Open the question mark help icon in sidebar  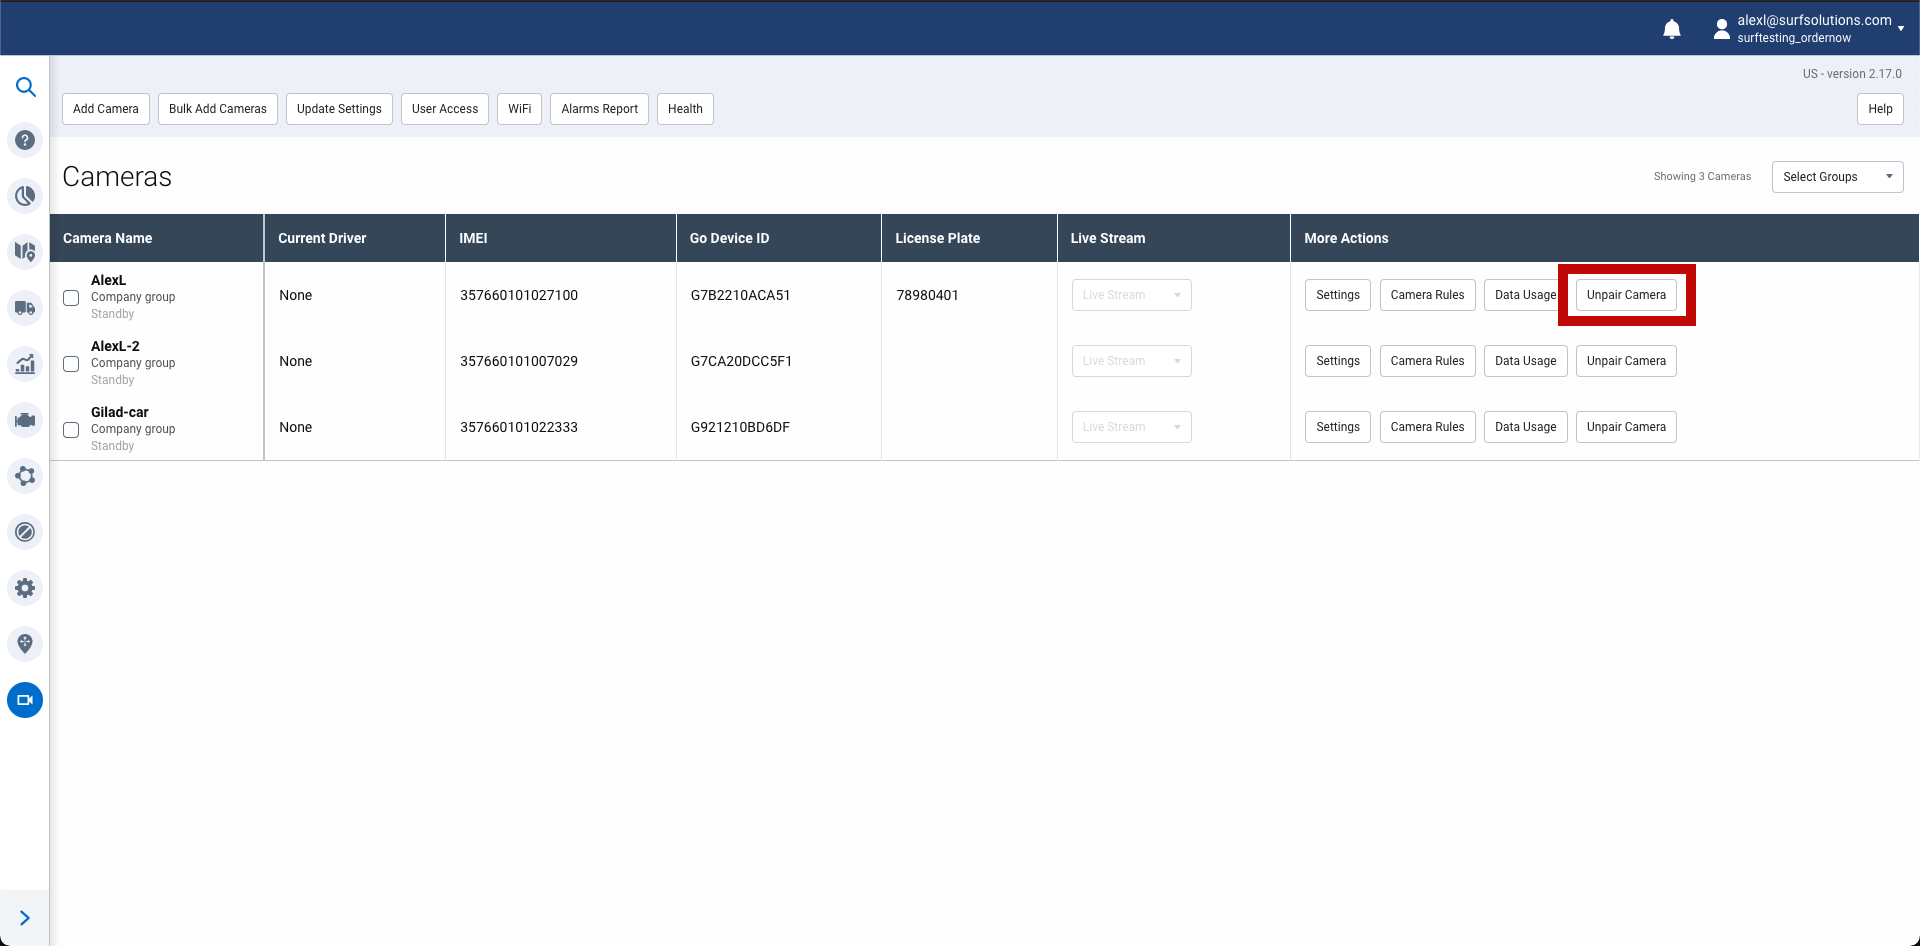(x=25, y=141)
